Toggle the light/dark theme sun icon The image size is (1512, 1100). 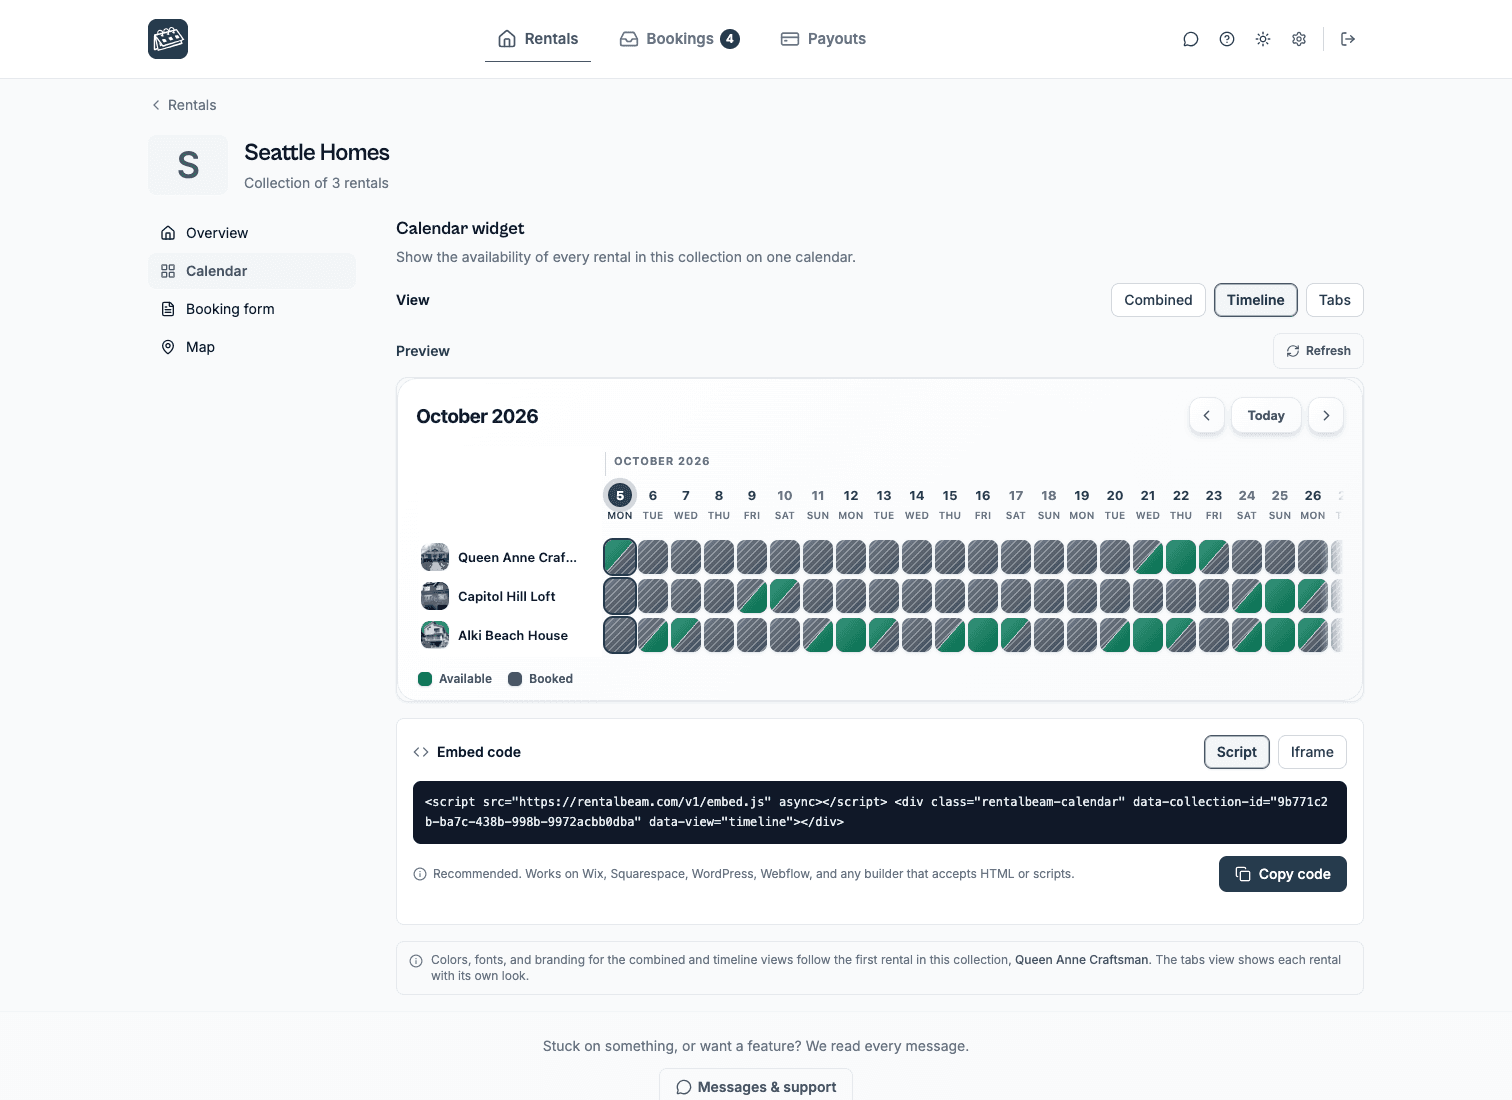1263,39
